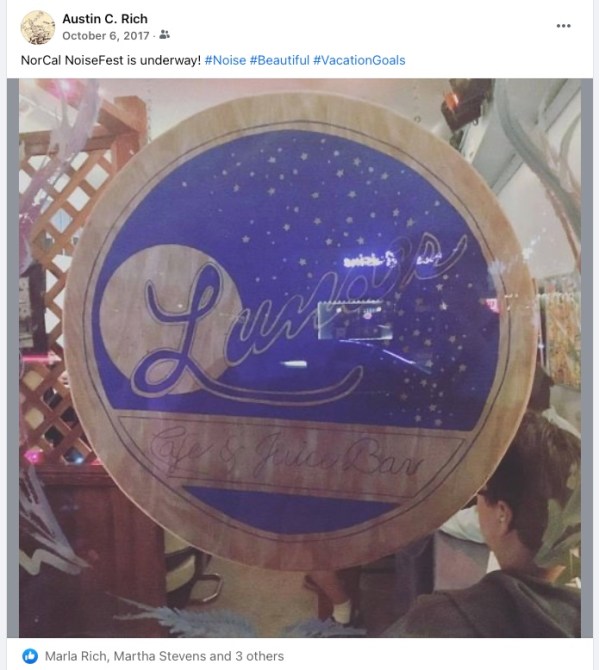Click the 'NorCal NoiseFest is underway!' caption text
The height and width of the screenshot is (670, 599).
tap(111, 60)
